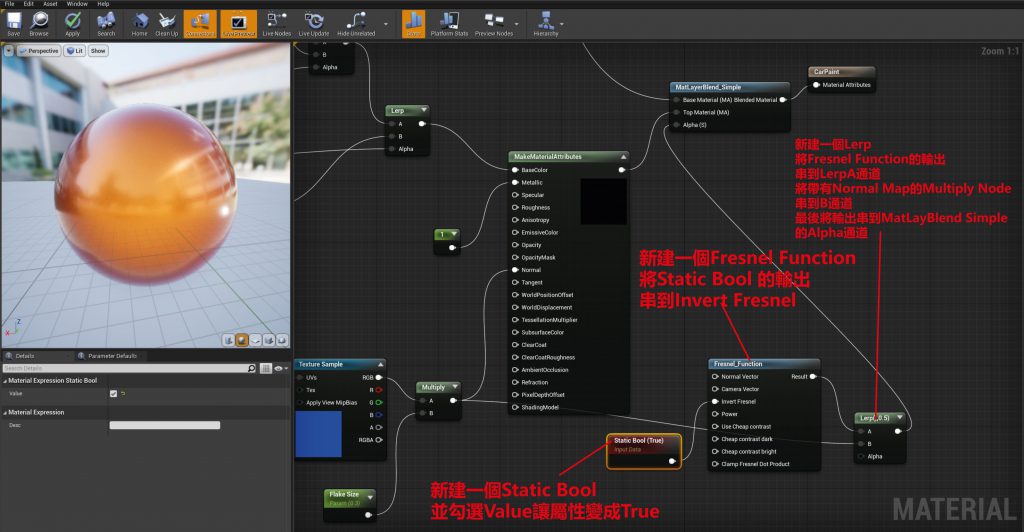Click the Search toolbar icon
Screen dimensions: 1024x532
tap(106, 22)
